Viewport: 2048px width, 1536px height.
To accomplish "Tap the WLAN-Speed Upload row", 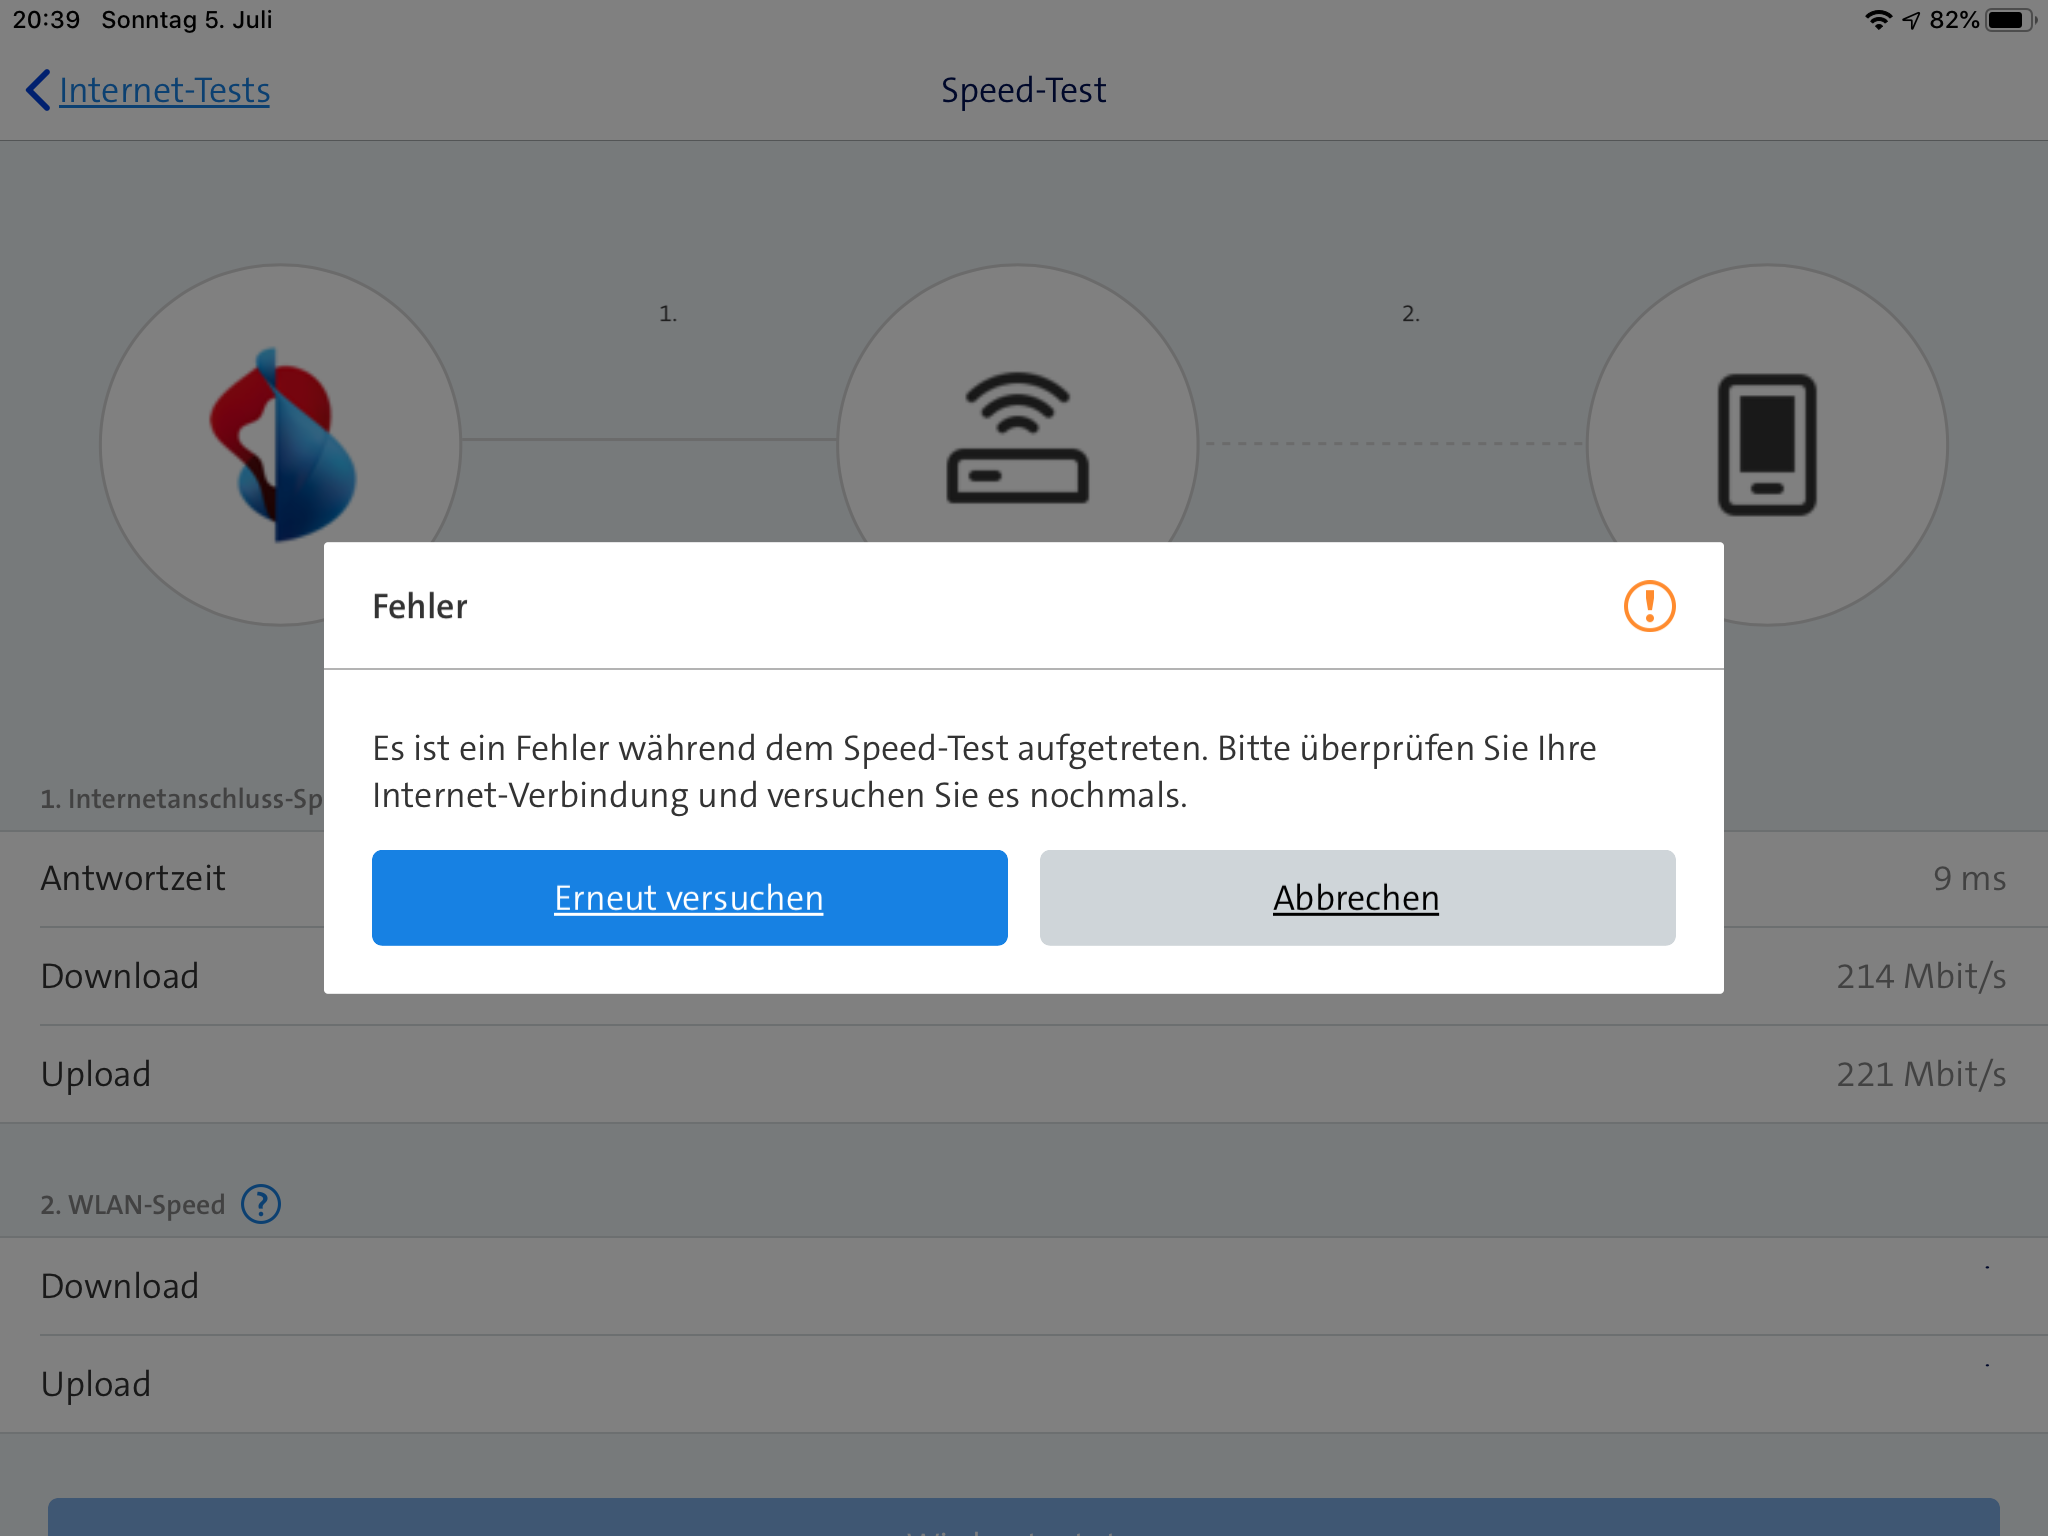I will coord(1024,1384).
